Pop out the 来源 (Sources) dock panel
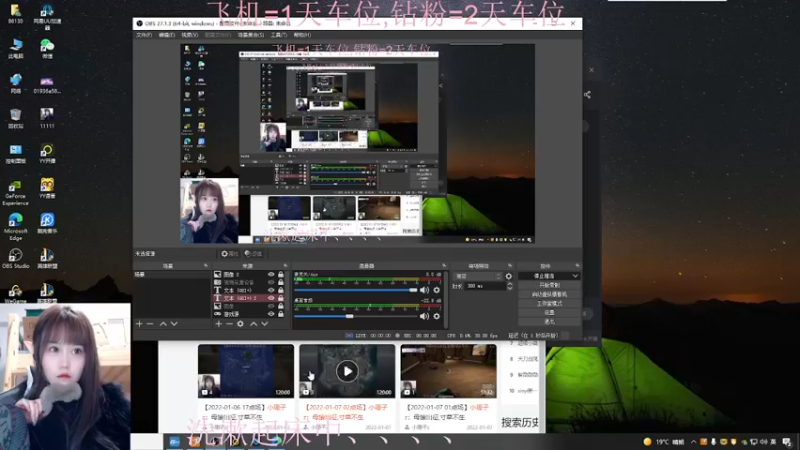Viewport: 800px width, 450px height. point(285,266)
